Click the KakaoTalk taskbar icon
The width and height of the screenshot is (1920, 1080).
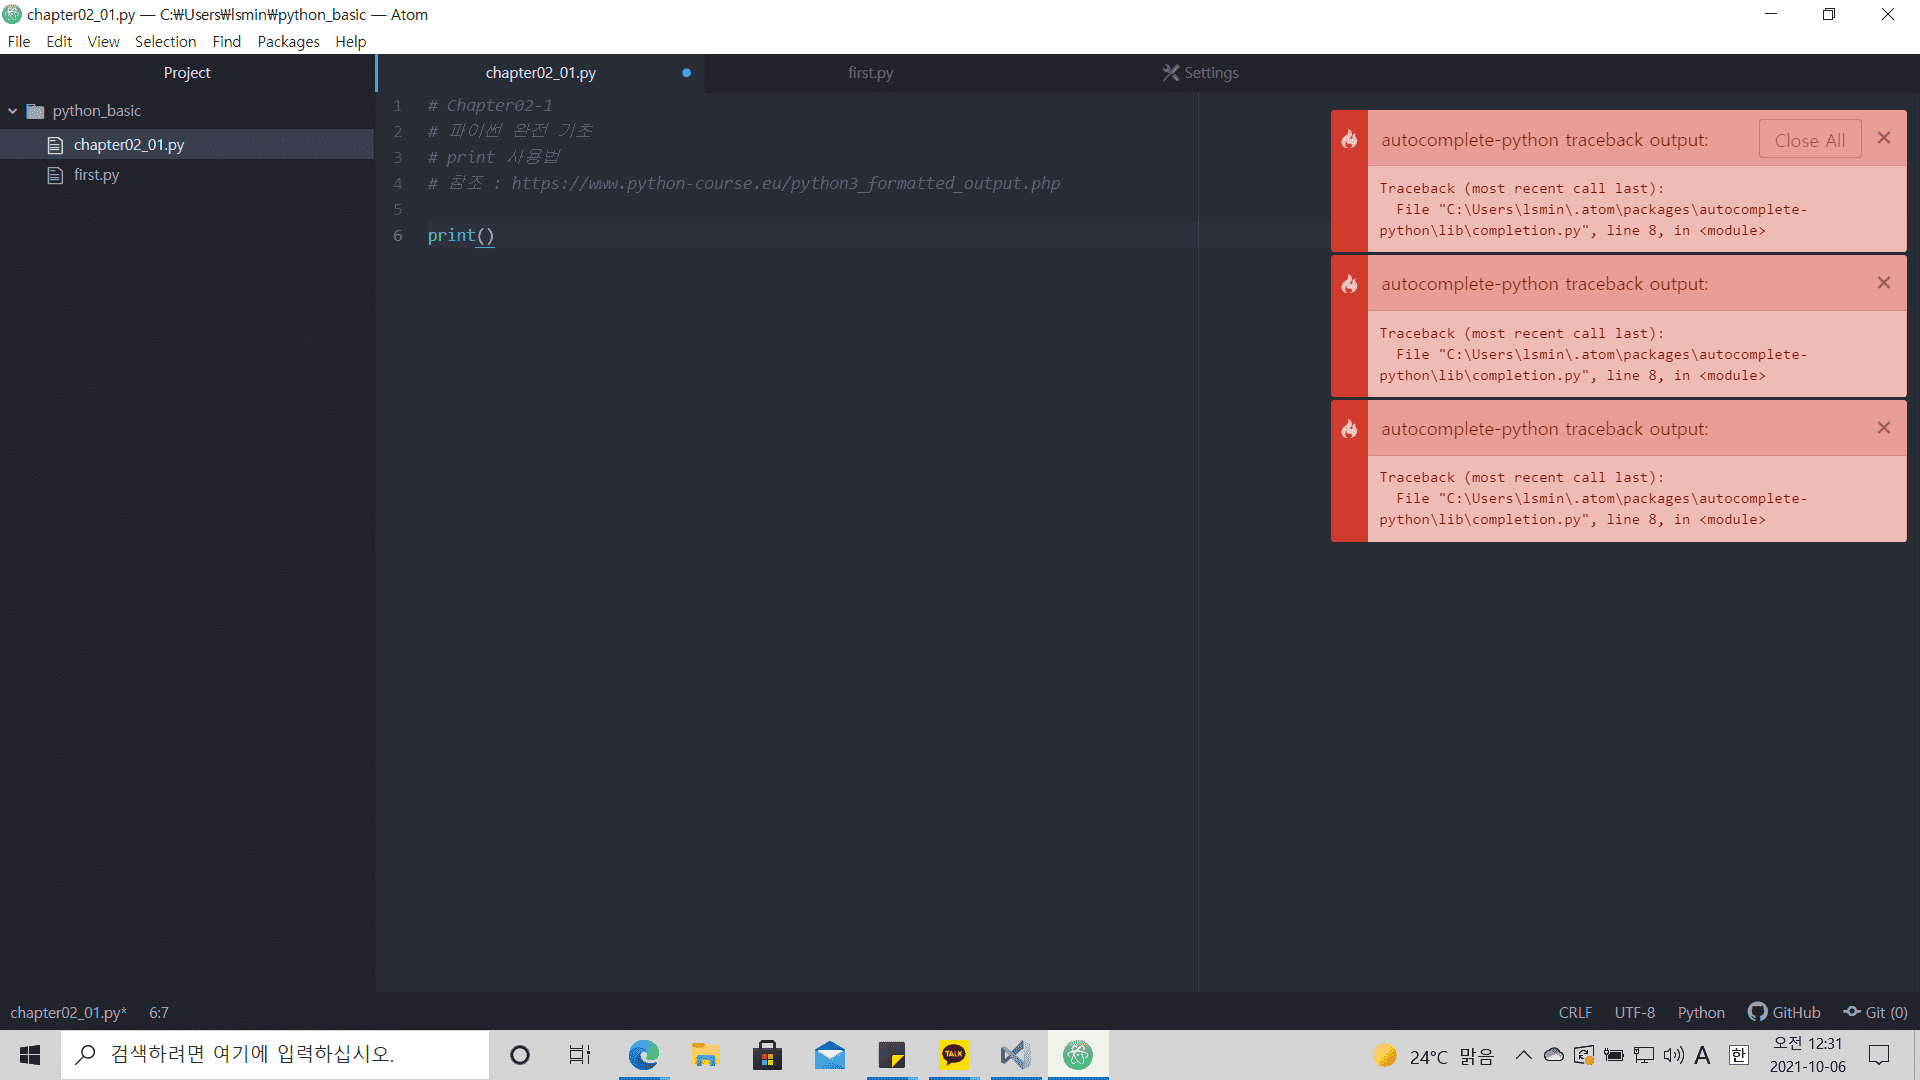click(953, 1055)
